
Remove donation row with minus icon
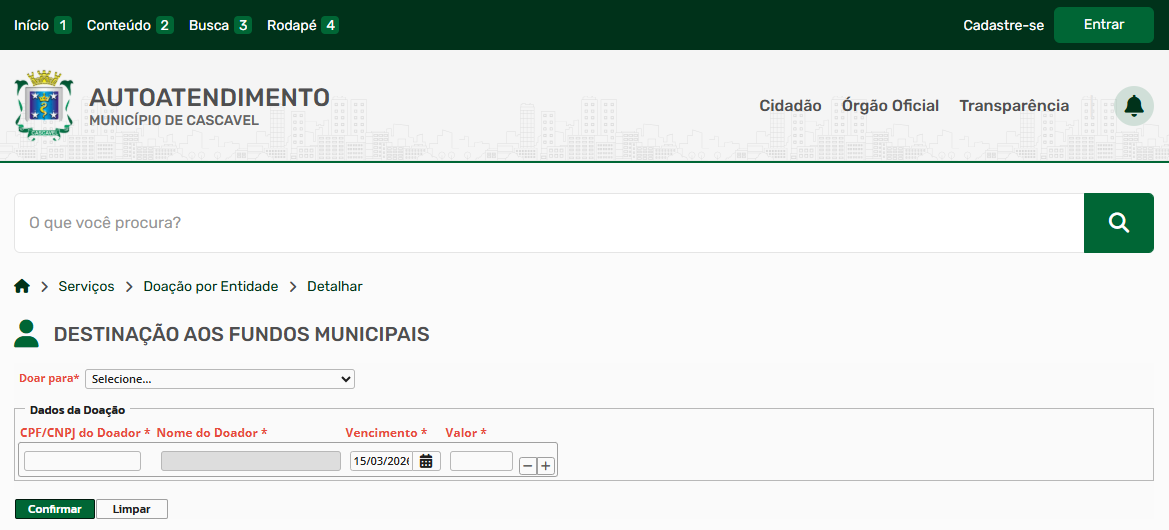[528, 466]
